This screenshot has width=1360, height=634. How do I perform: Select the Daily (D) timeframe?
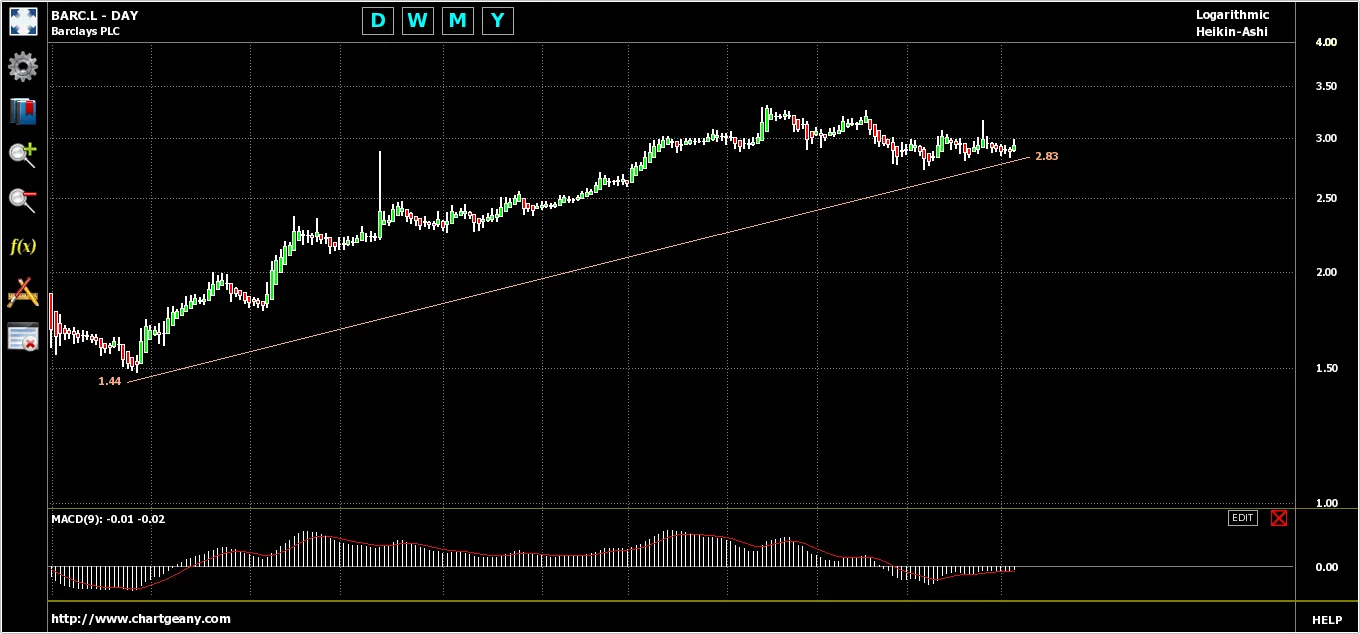point(378,20)
